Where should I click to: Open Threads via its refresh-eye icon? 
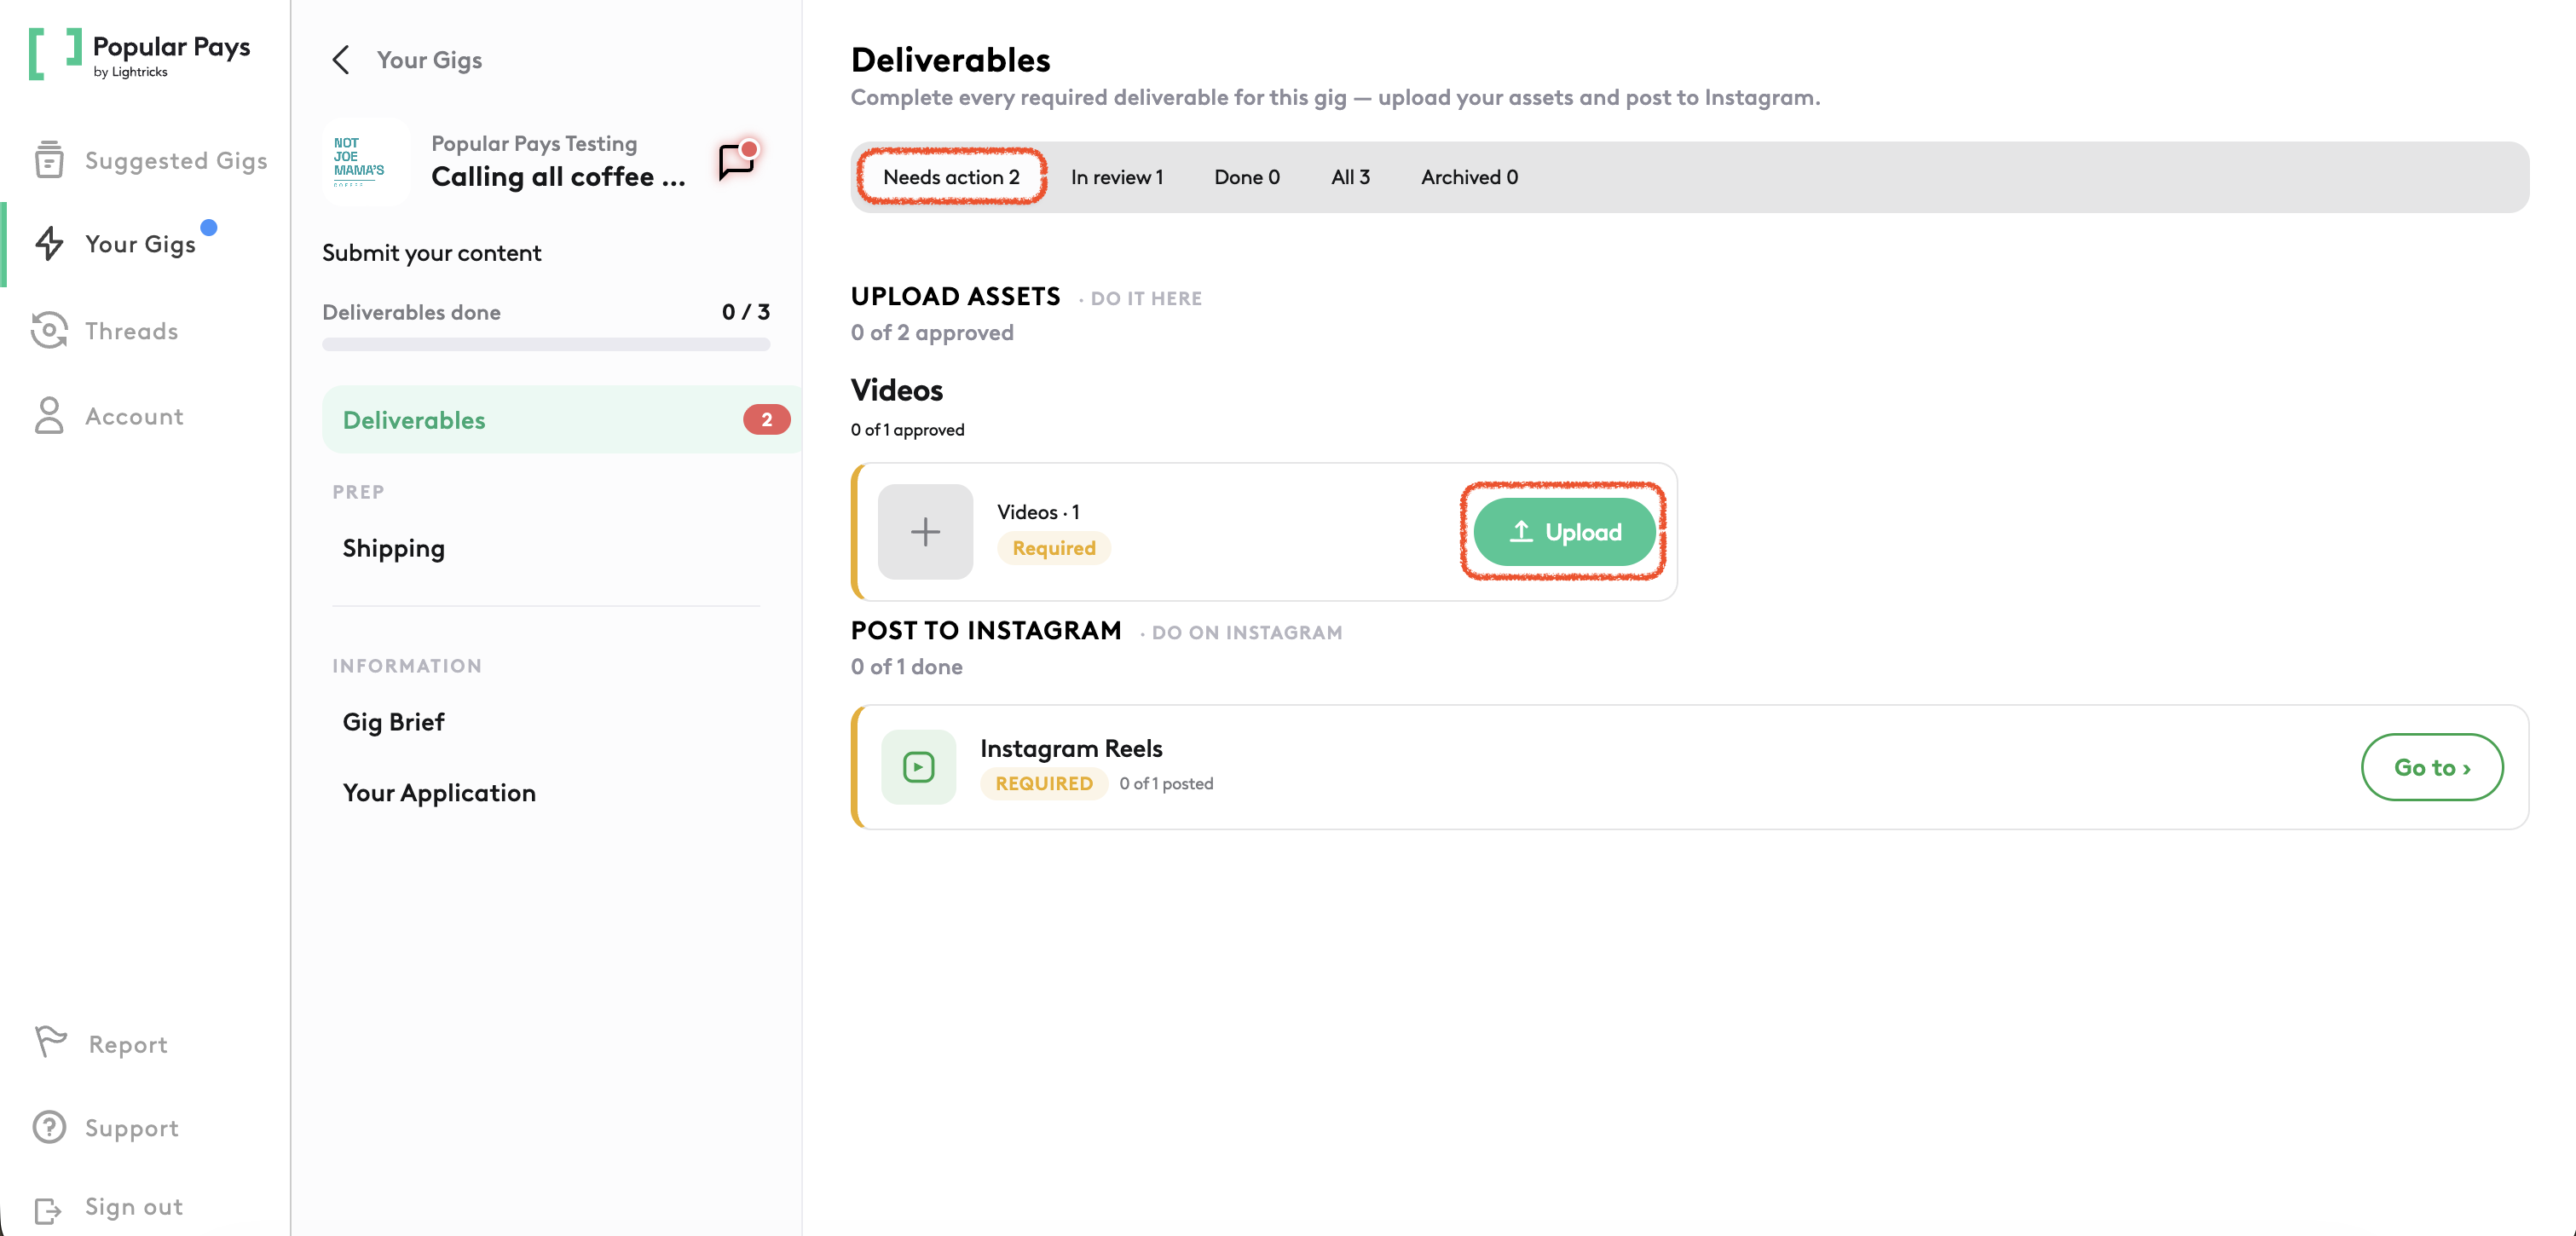click(49, 330)
